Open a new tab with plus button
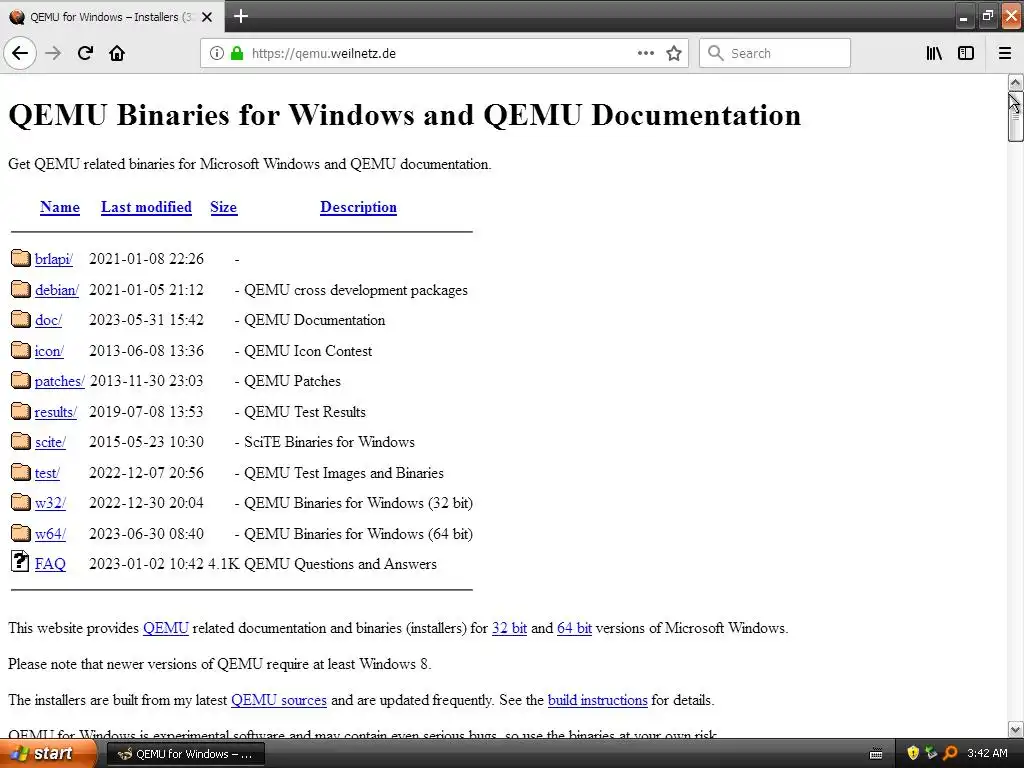 pyautogui.click(x=241, y=16)
